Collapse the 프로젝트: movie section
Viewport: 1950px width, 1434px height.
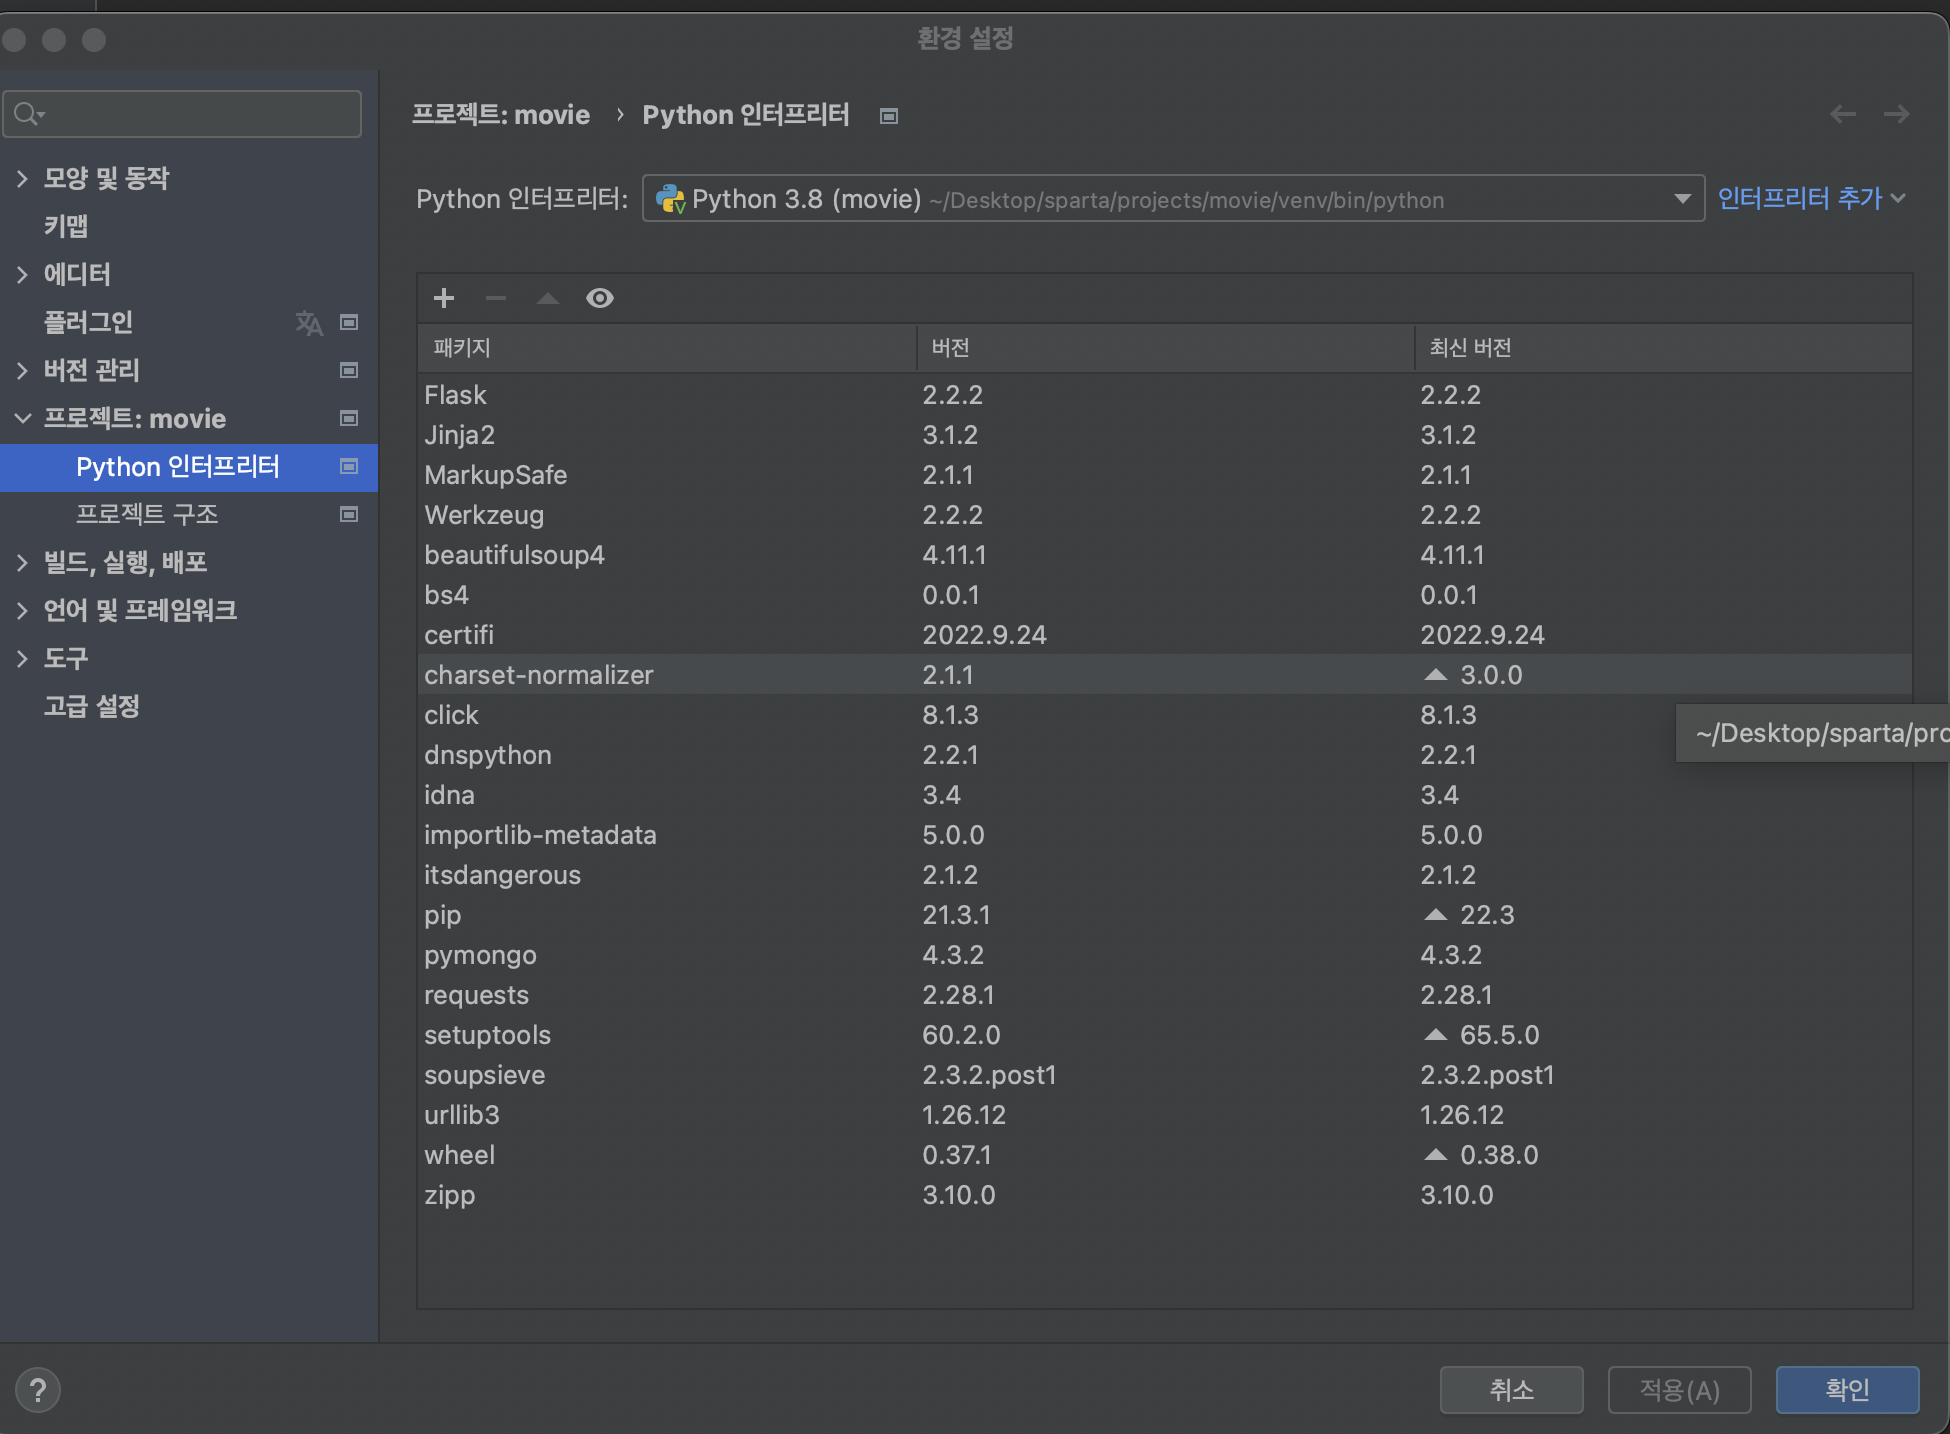tap(22, 418)
